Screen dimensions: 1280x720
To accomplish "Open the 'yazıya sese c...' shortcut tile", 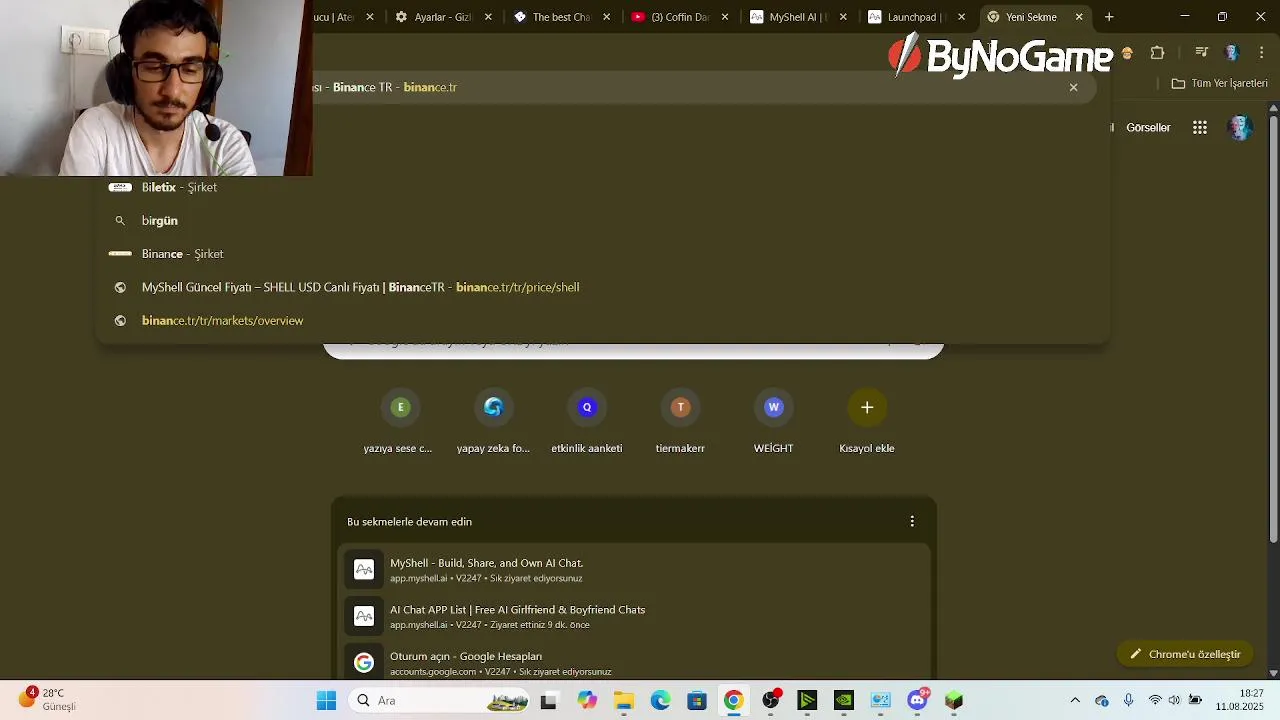I will 399,421.
